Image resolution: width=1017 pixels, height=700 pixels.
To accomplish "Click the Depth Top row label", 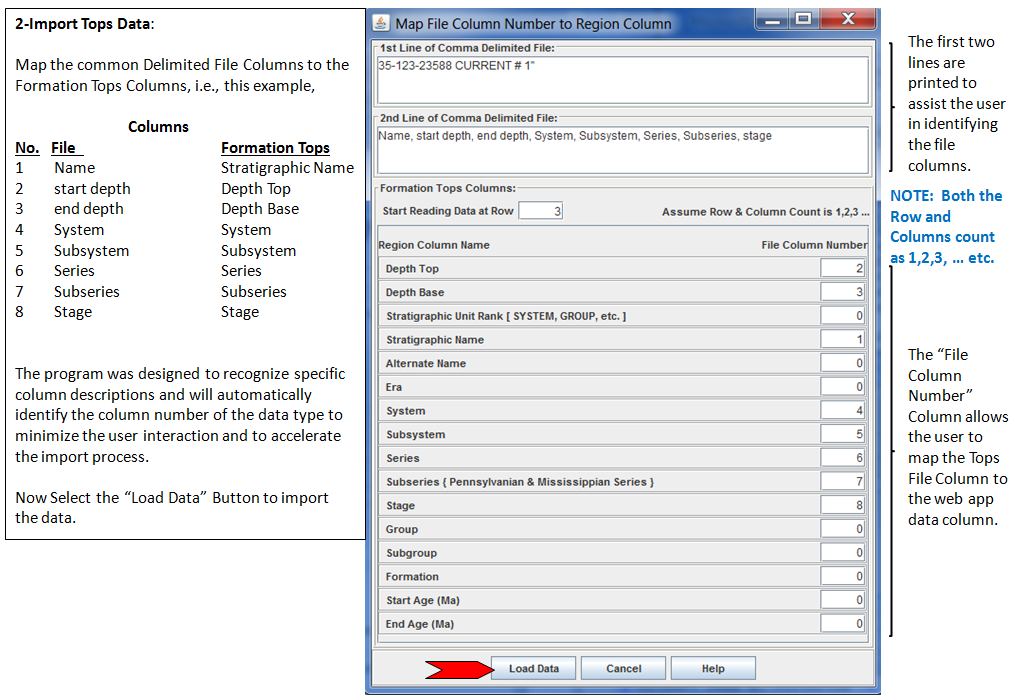I will [412, 269].
